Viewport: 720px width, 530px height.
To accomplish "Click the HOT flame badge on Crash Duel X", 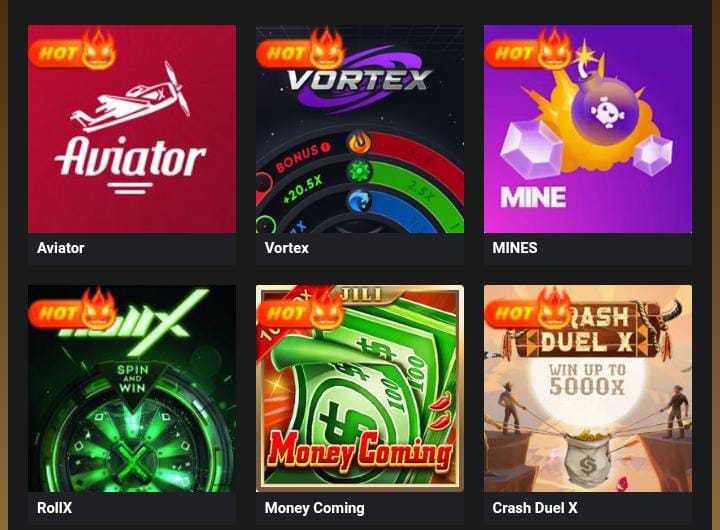I will (528, 309).
